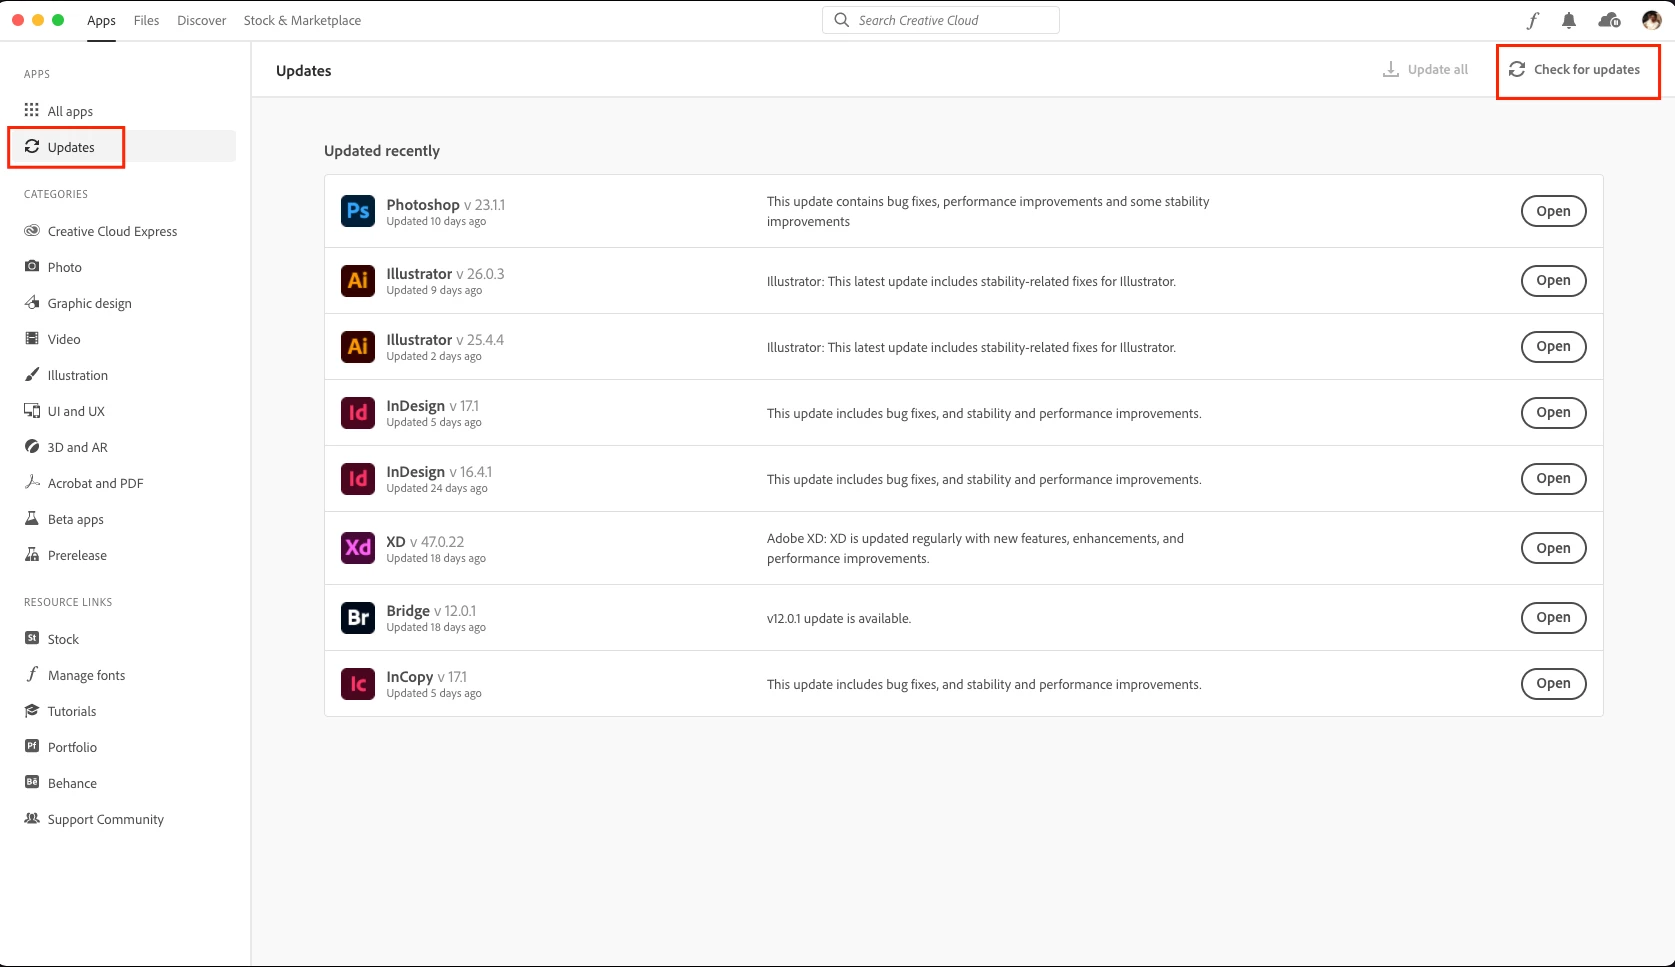Click the Bridge v 12.0.1 name
1675x967 pixels.
click(431, 610)
